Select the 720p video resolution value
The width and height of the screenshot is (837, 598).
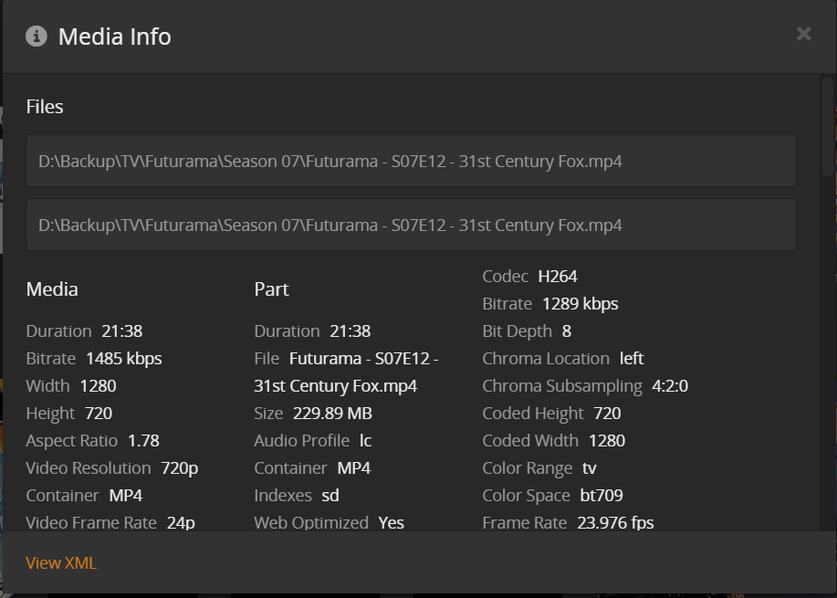click(x=179, y=468)
